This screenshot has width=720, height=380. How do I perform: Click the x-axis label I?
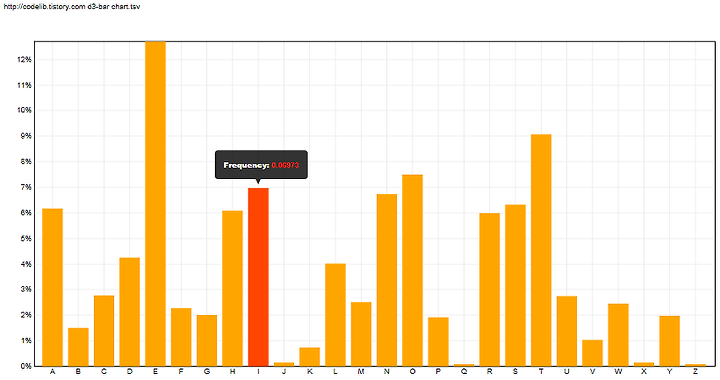258,372
